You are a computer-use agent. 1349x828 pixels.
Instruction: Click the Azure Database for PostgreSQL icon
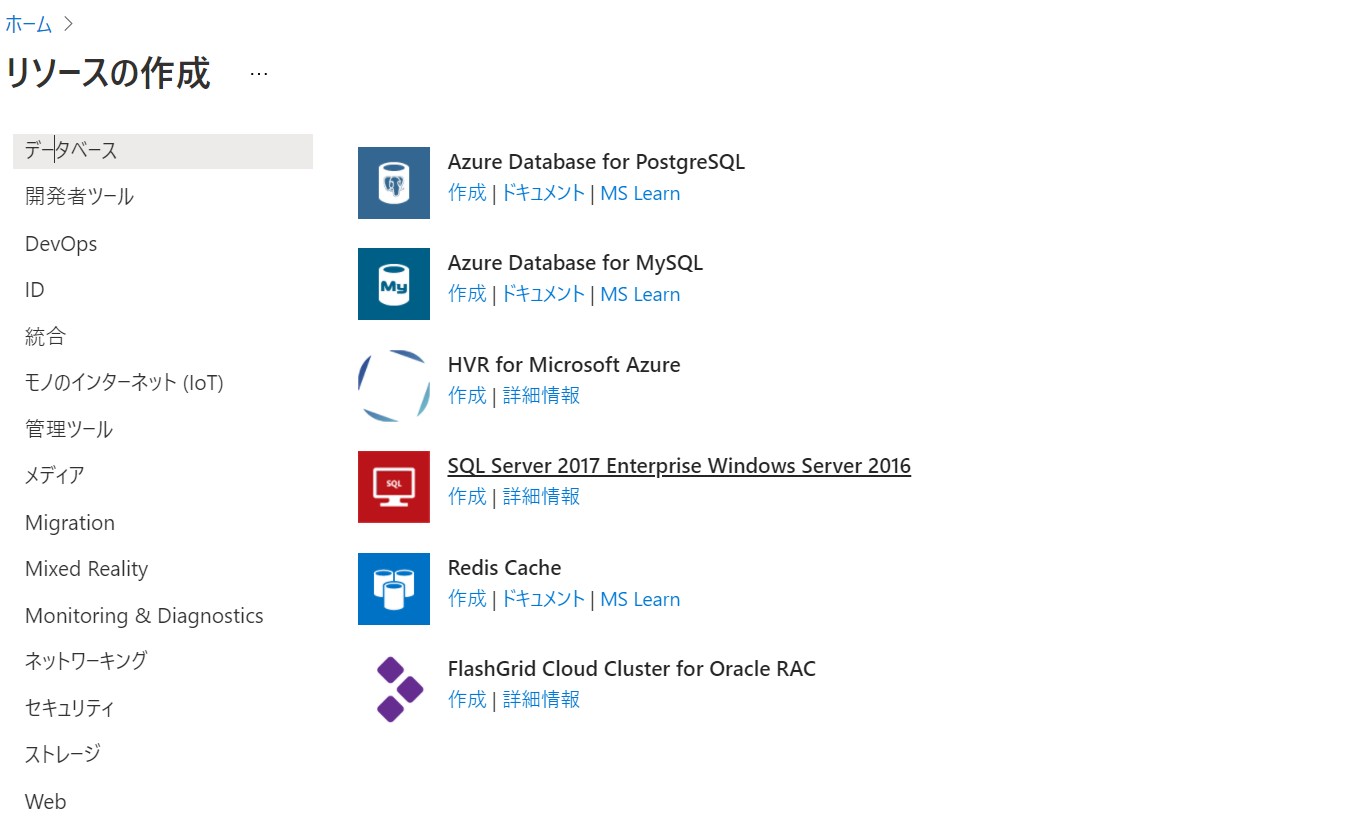click(x=394, y=183)
